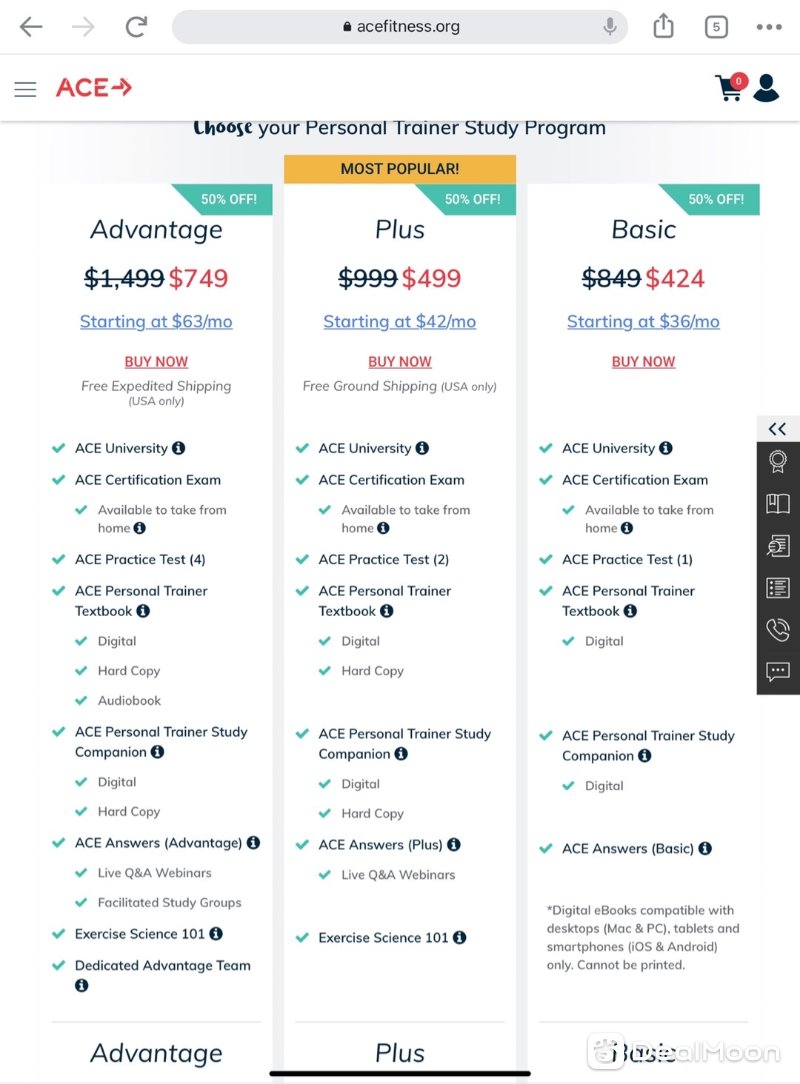Screen dimensions: 800x1084
Task: Click info icon beside Exercise Science 101 in Plus
Action: [459, 937]
